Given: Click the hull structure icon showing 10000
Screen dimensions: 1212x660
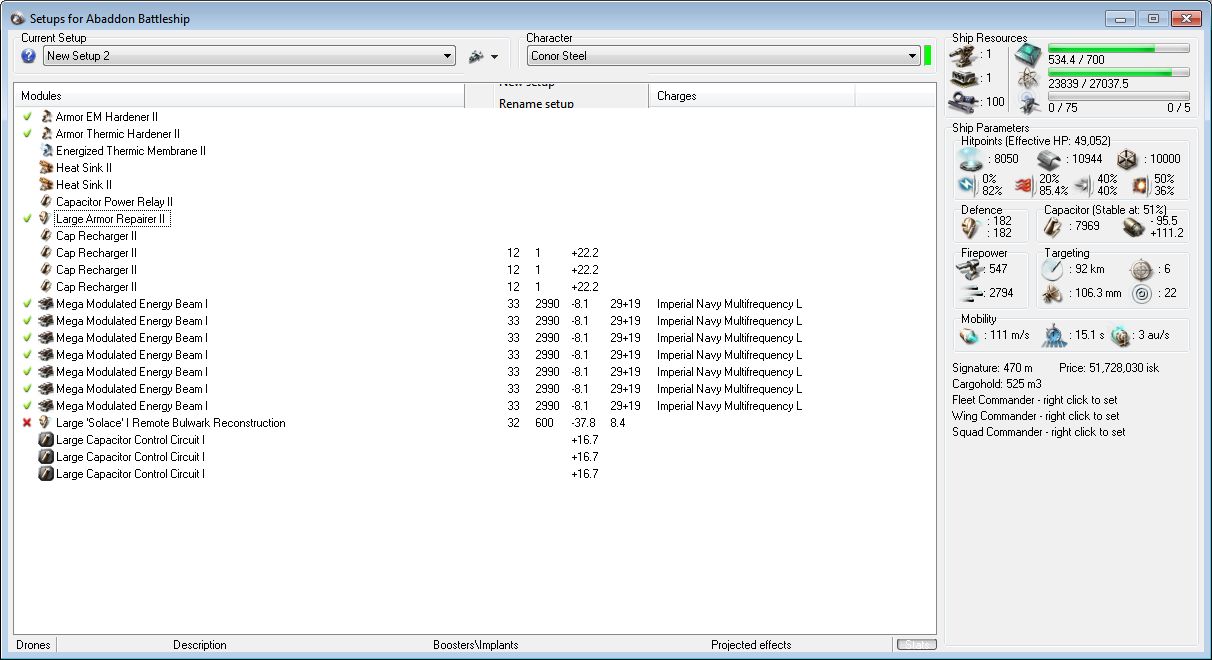Looking at the screenshot, I should click(1128, 159).
